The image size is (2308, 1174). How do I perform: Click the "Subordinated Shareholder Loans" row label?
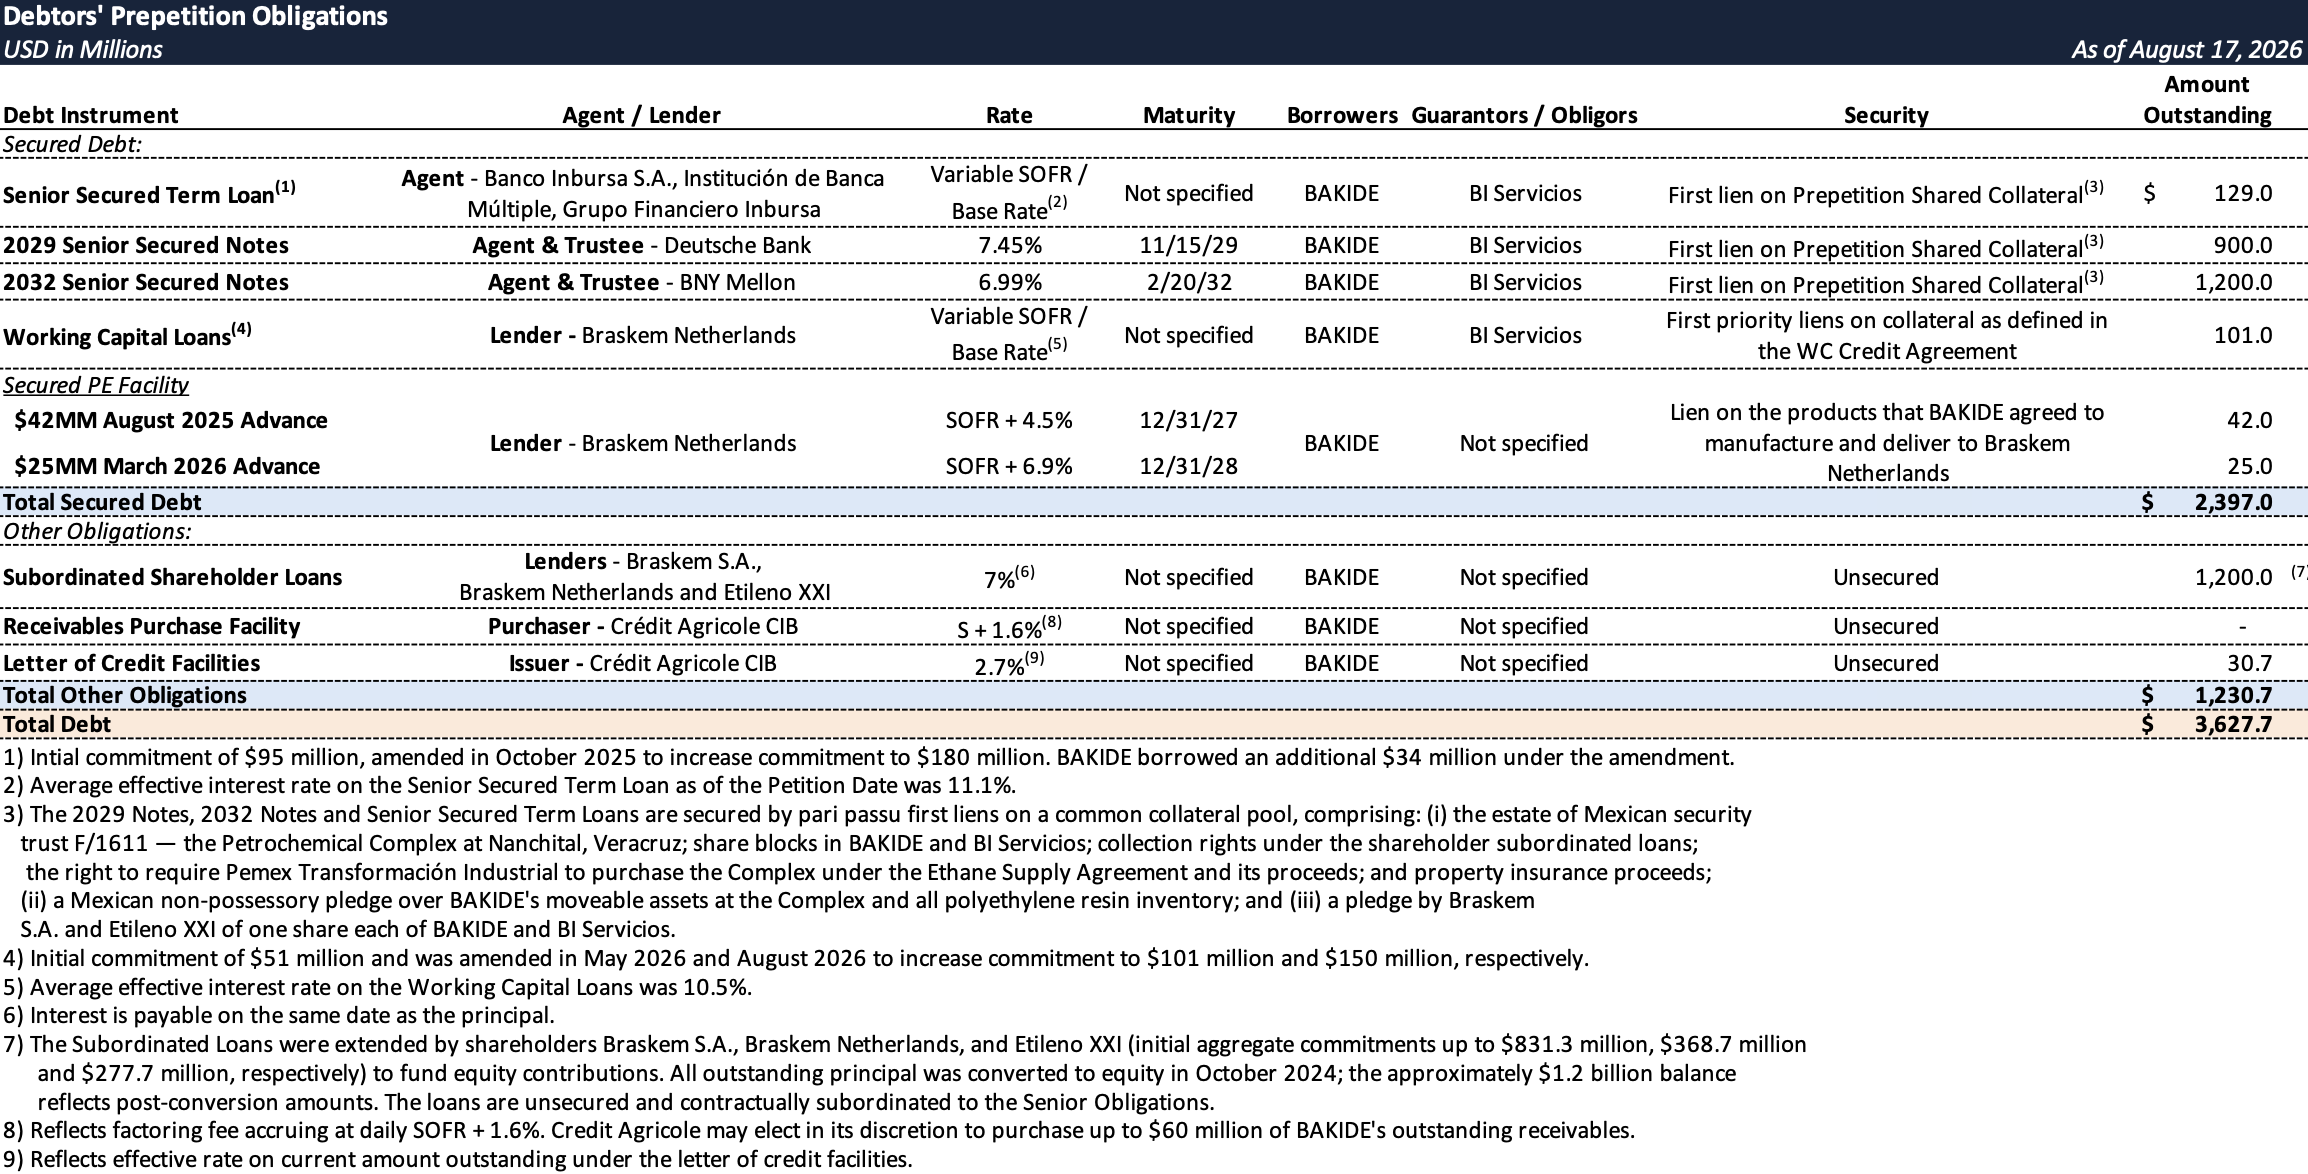point(172,577)
